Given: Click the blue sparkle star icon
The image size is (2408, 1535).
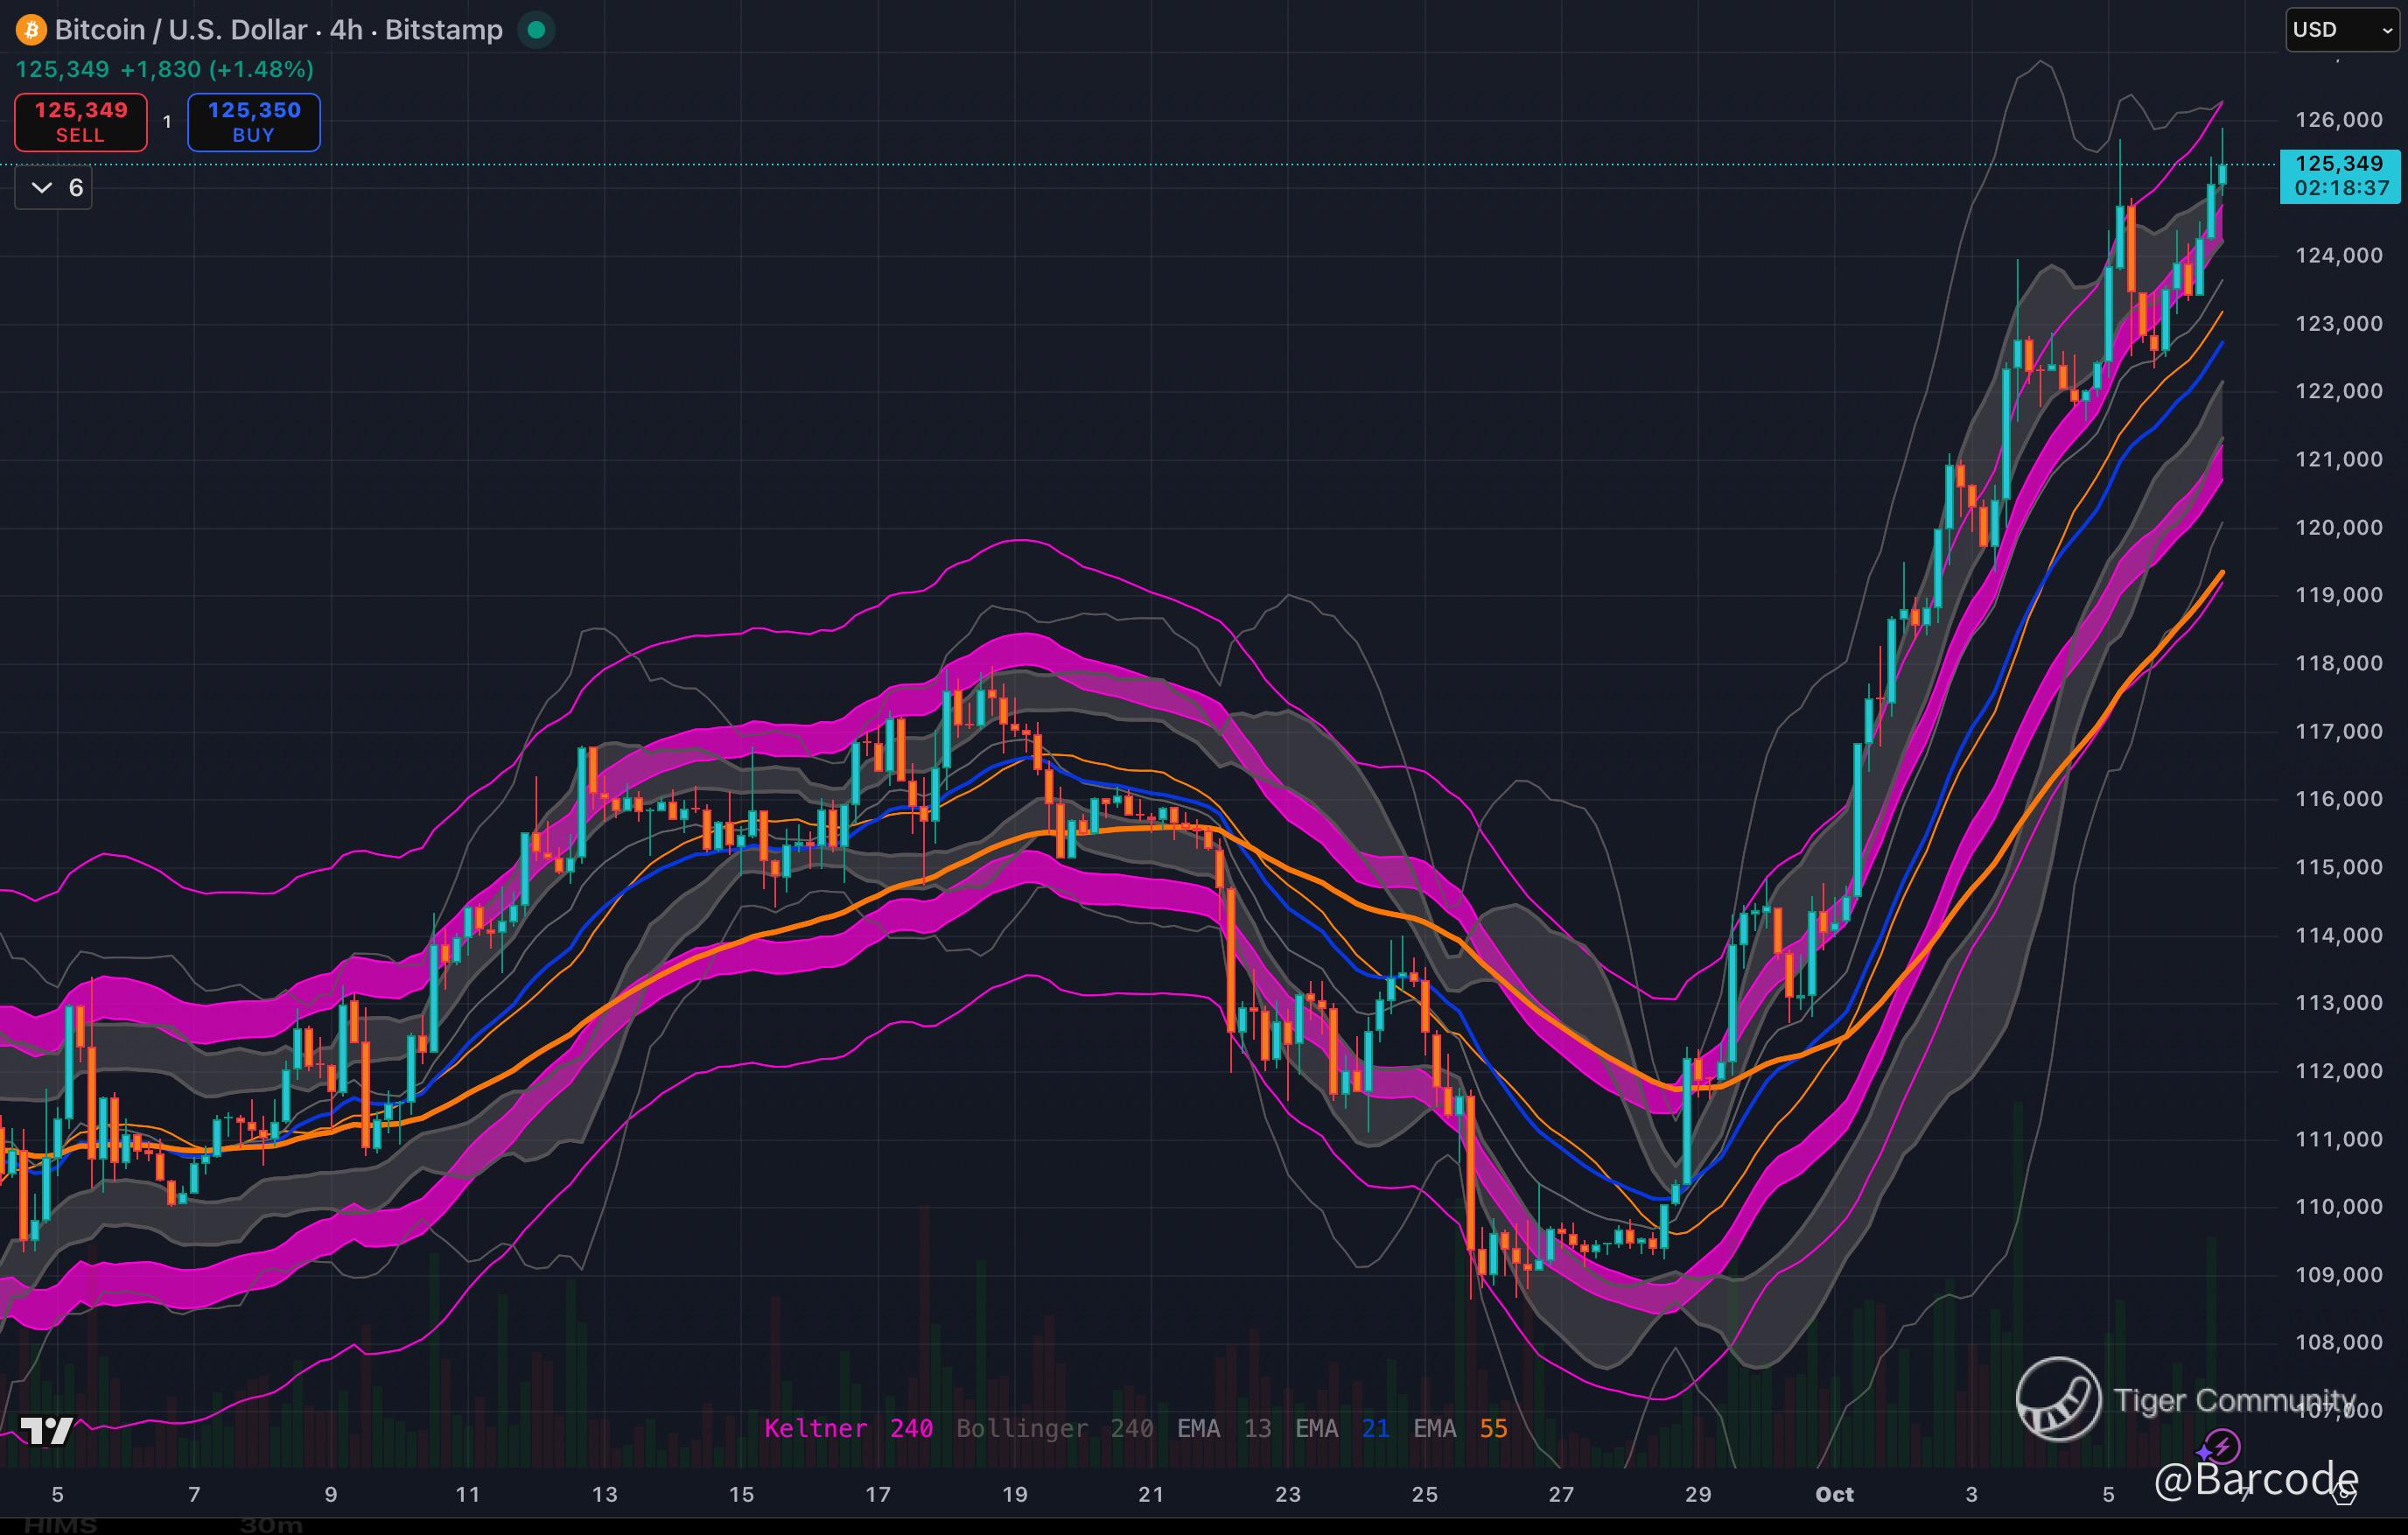Looking at the screenshot, I should (2203, 1452).
